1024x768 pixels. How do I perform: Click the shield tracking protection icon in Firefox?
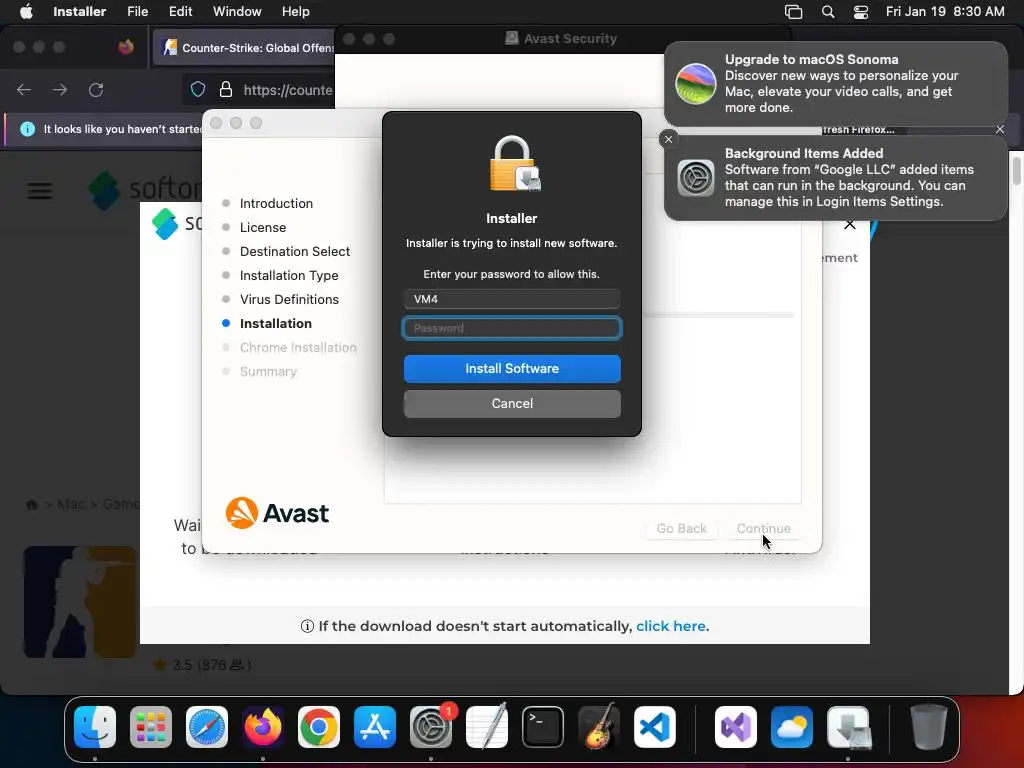198,89
